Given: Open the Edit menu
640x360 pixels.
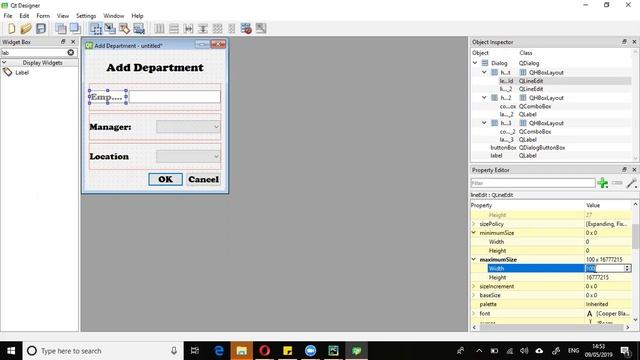Looking at the screenshot, I should click(24, 16).
